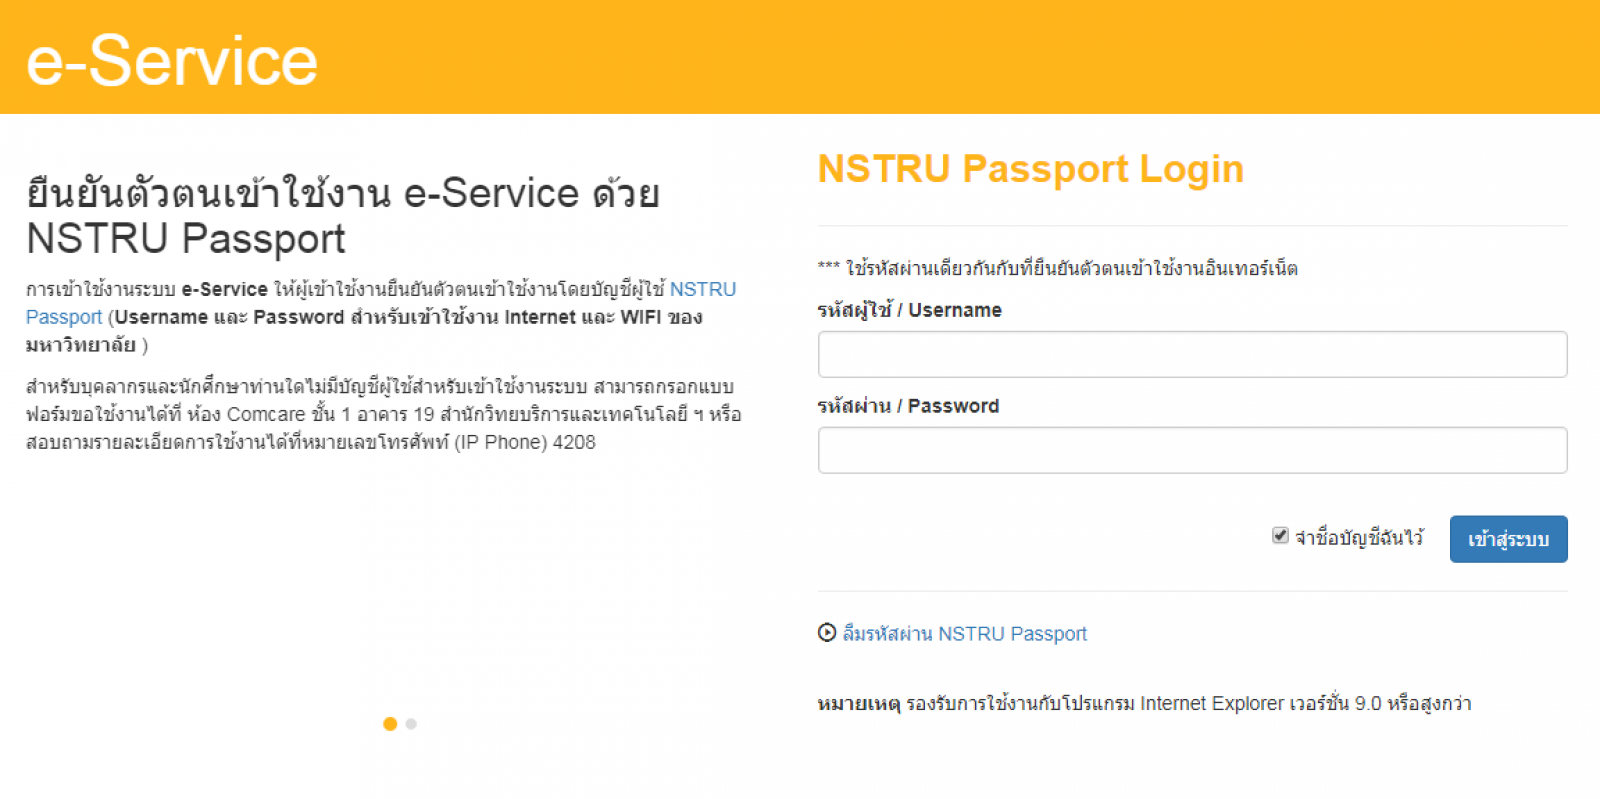The height and width of the screenshot is (799, 1600).
Task: Click the รหัสผู้ใช้ / Username label
Action: (909, 310)
